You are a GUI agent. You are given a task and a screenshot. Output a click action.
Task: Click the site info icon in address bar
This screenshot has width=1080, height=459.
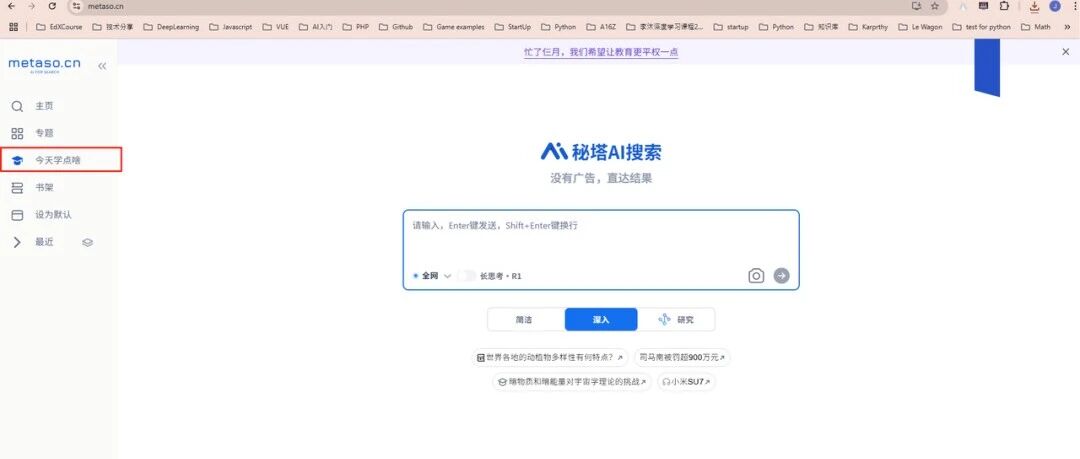(76, 6)
